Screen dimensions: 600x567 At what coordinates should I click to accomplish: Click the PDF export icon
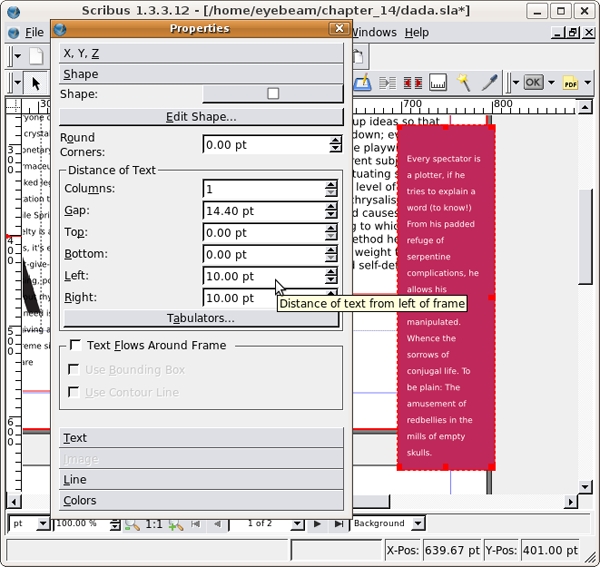[x=572, y=83]
